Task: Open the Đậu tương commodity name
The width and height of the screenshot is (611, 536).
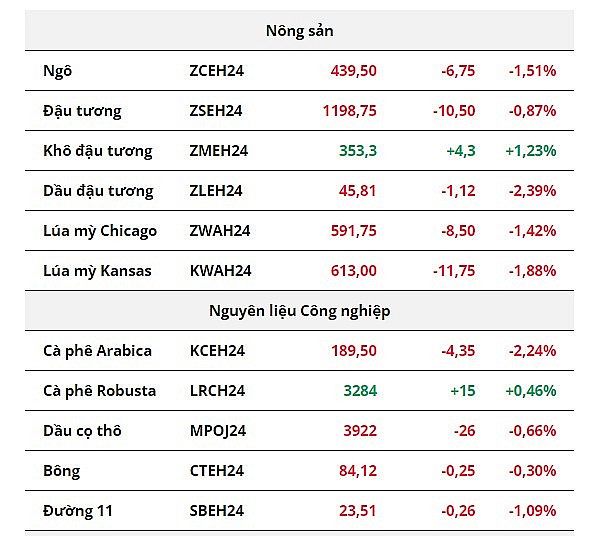Action: [x=82, y=111]
